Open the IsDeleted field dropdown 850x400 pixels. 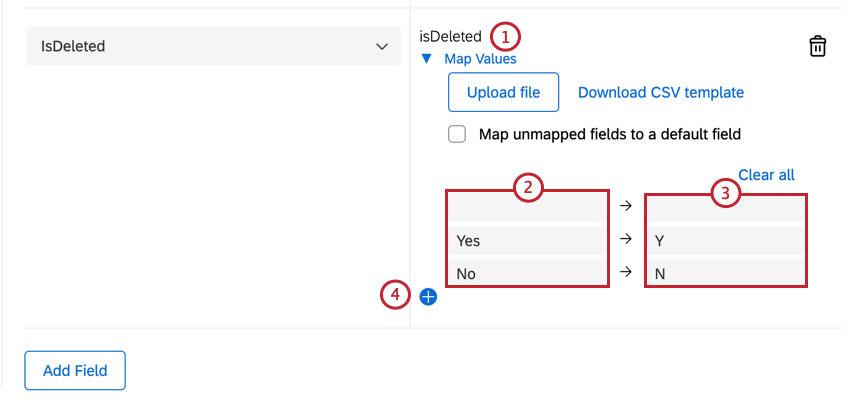(x=209, y=46)
